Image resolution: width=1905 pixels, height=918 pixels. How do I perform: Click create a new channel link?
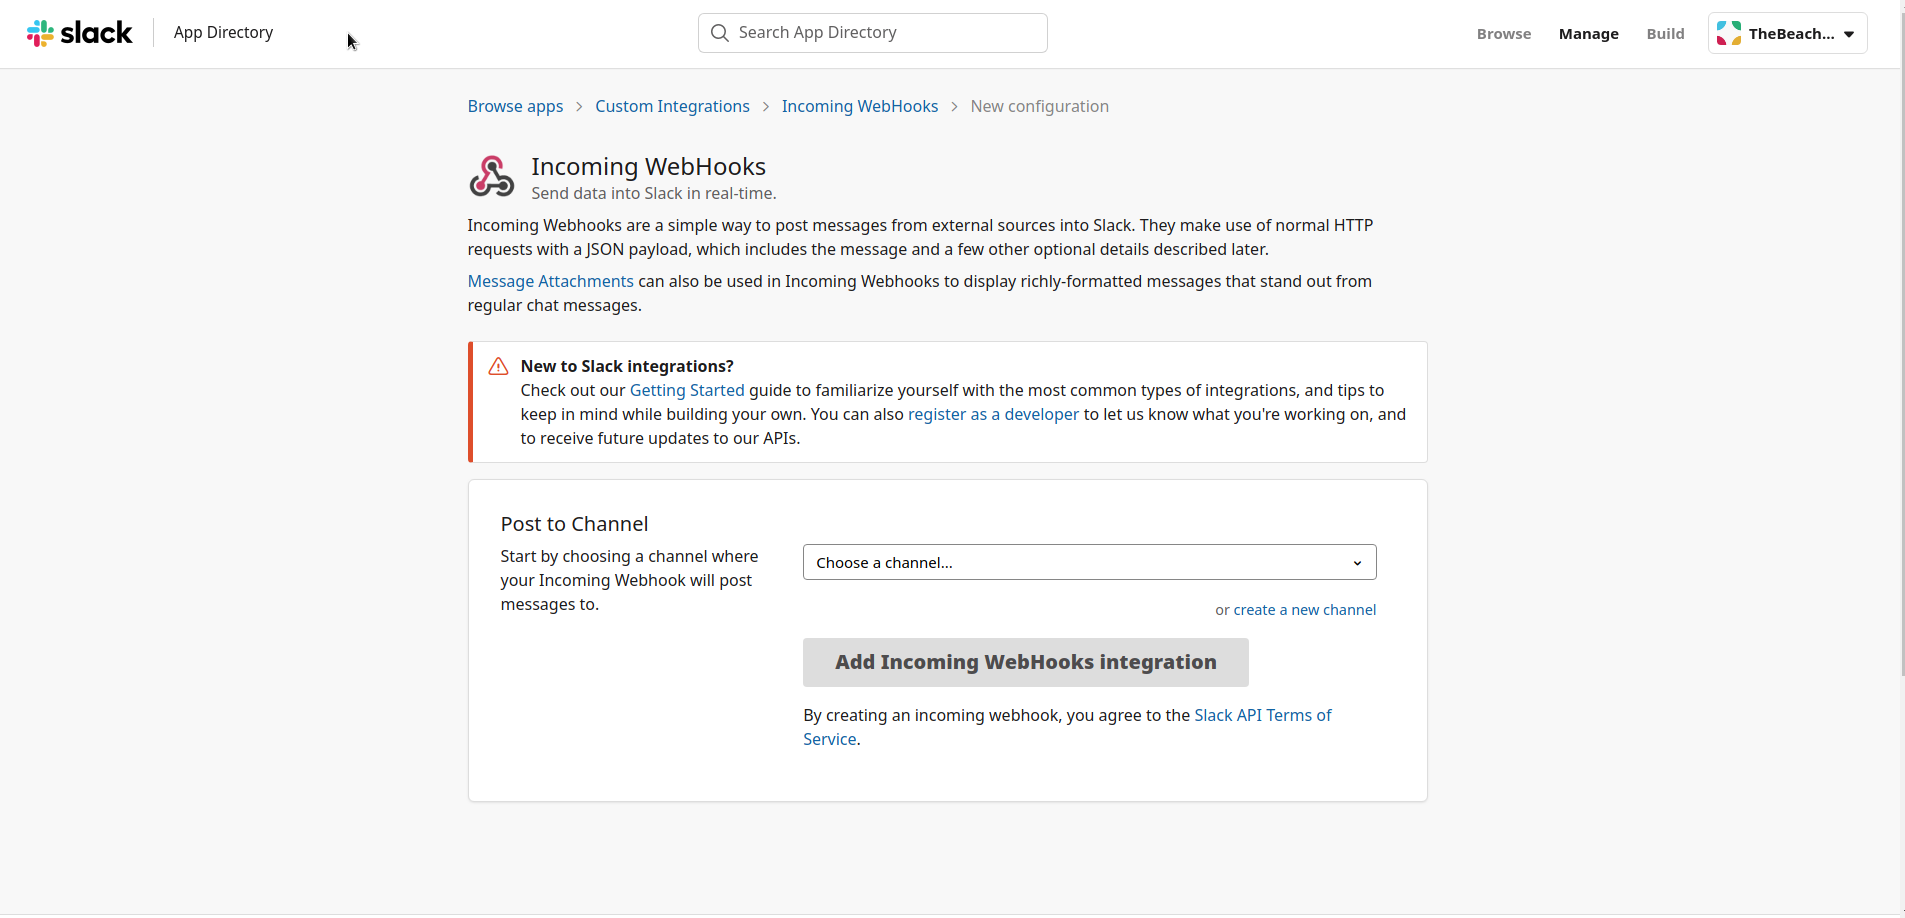point(1304,610)
